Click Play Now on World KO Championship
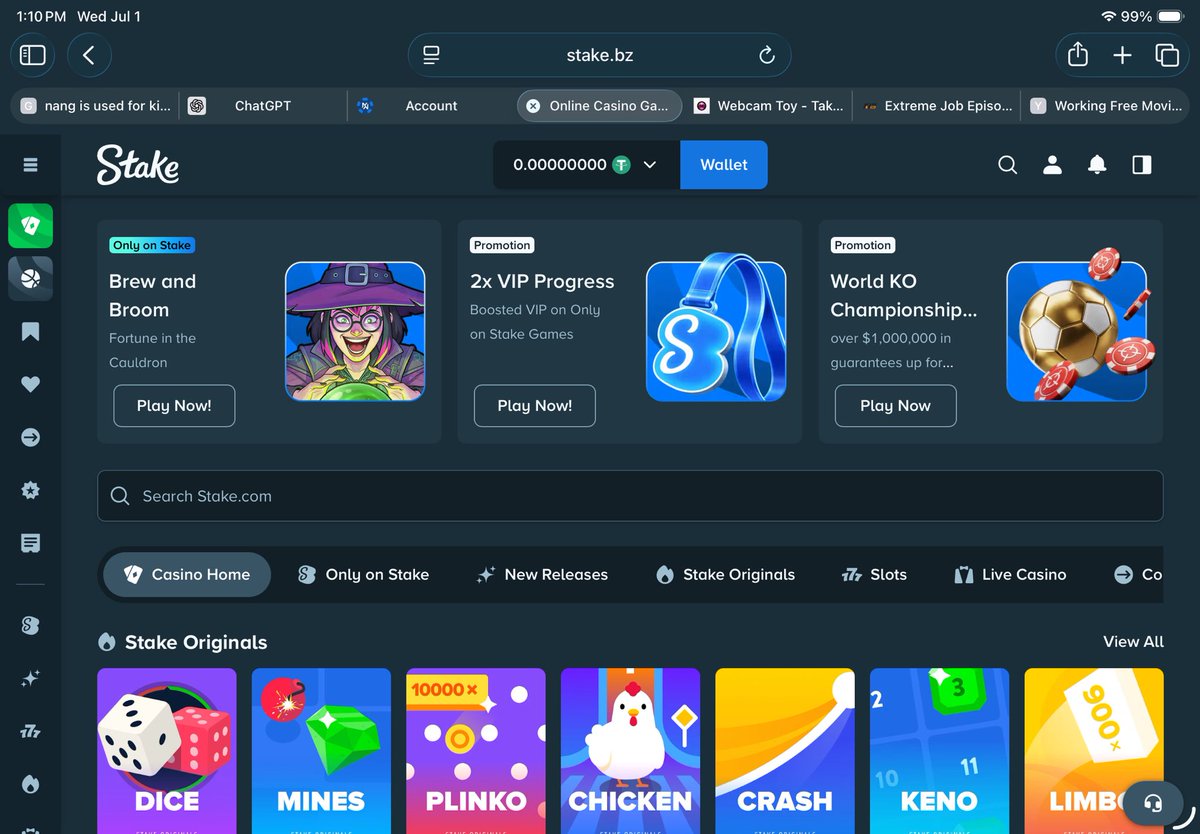The image size is (1200, 834). [895, 405]
